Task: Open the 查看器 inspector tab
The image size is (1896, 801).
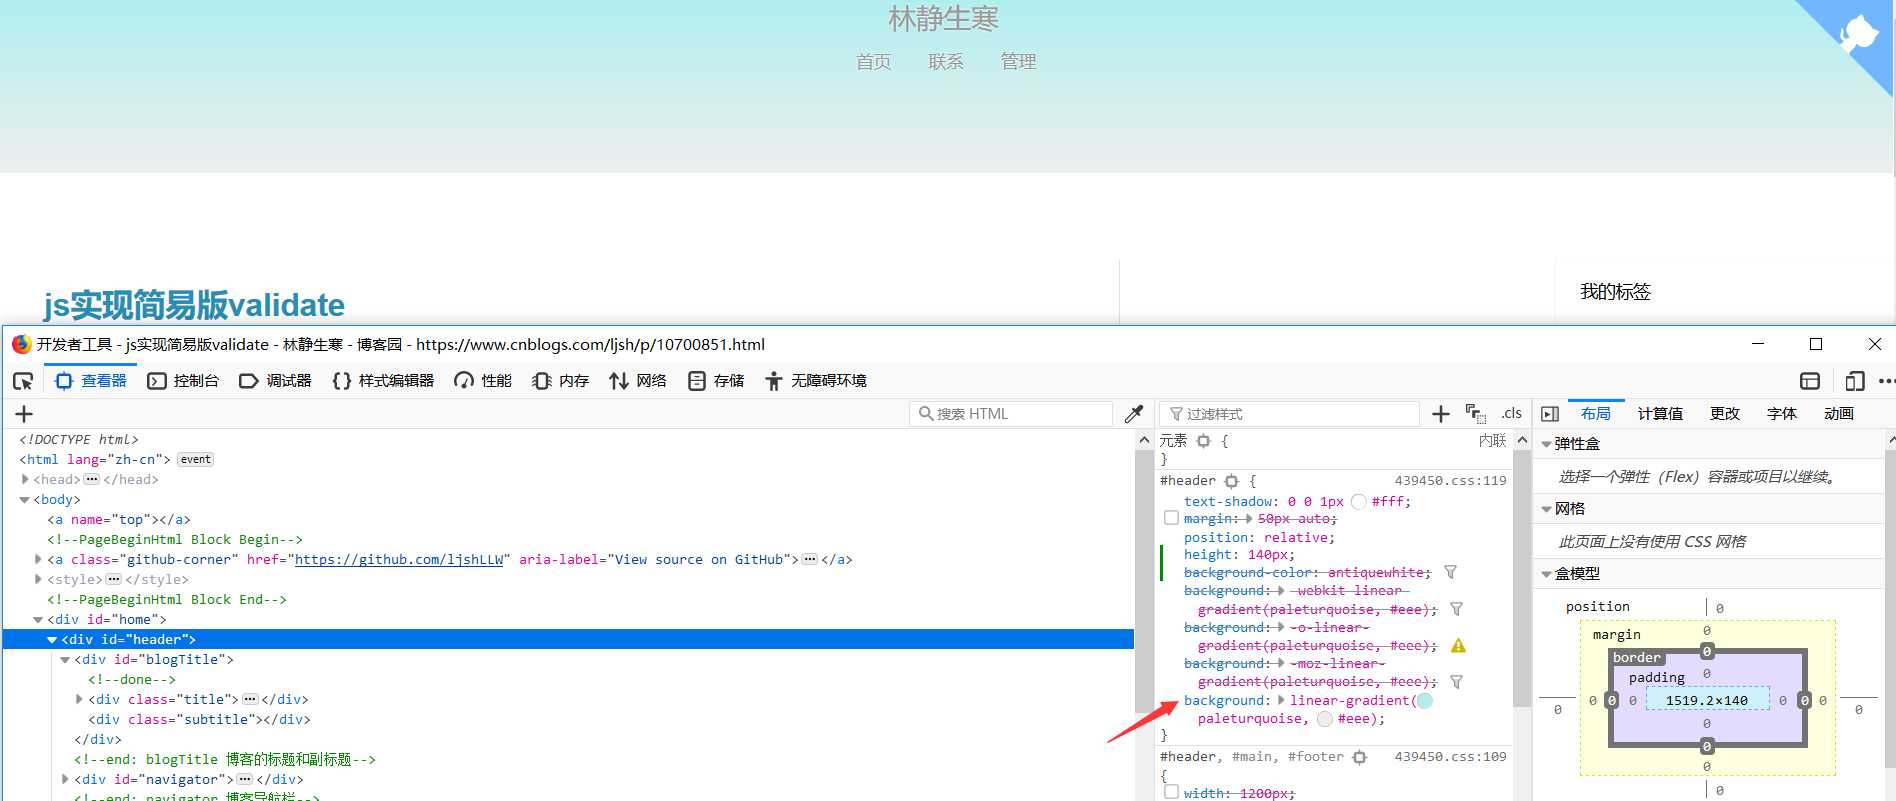Action: pyautogui.click(x=91, y=381)
